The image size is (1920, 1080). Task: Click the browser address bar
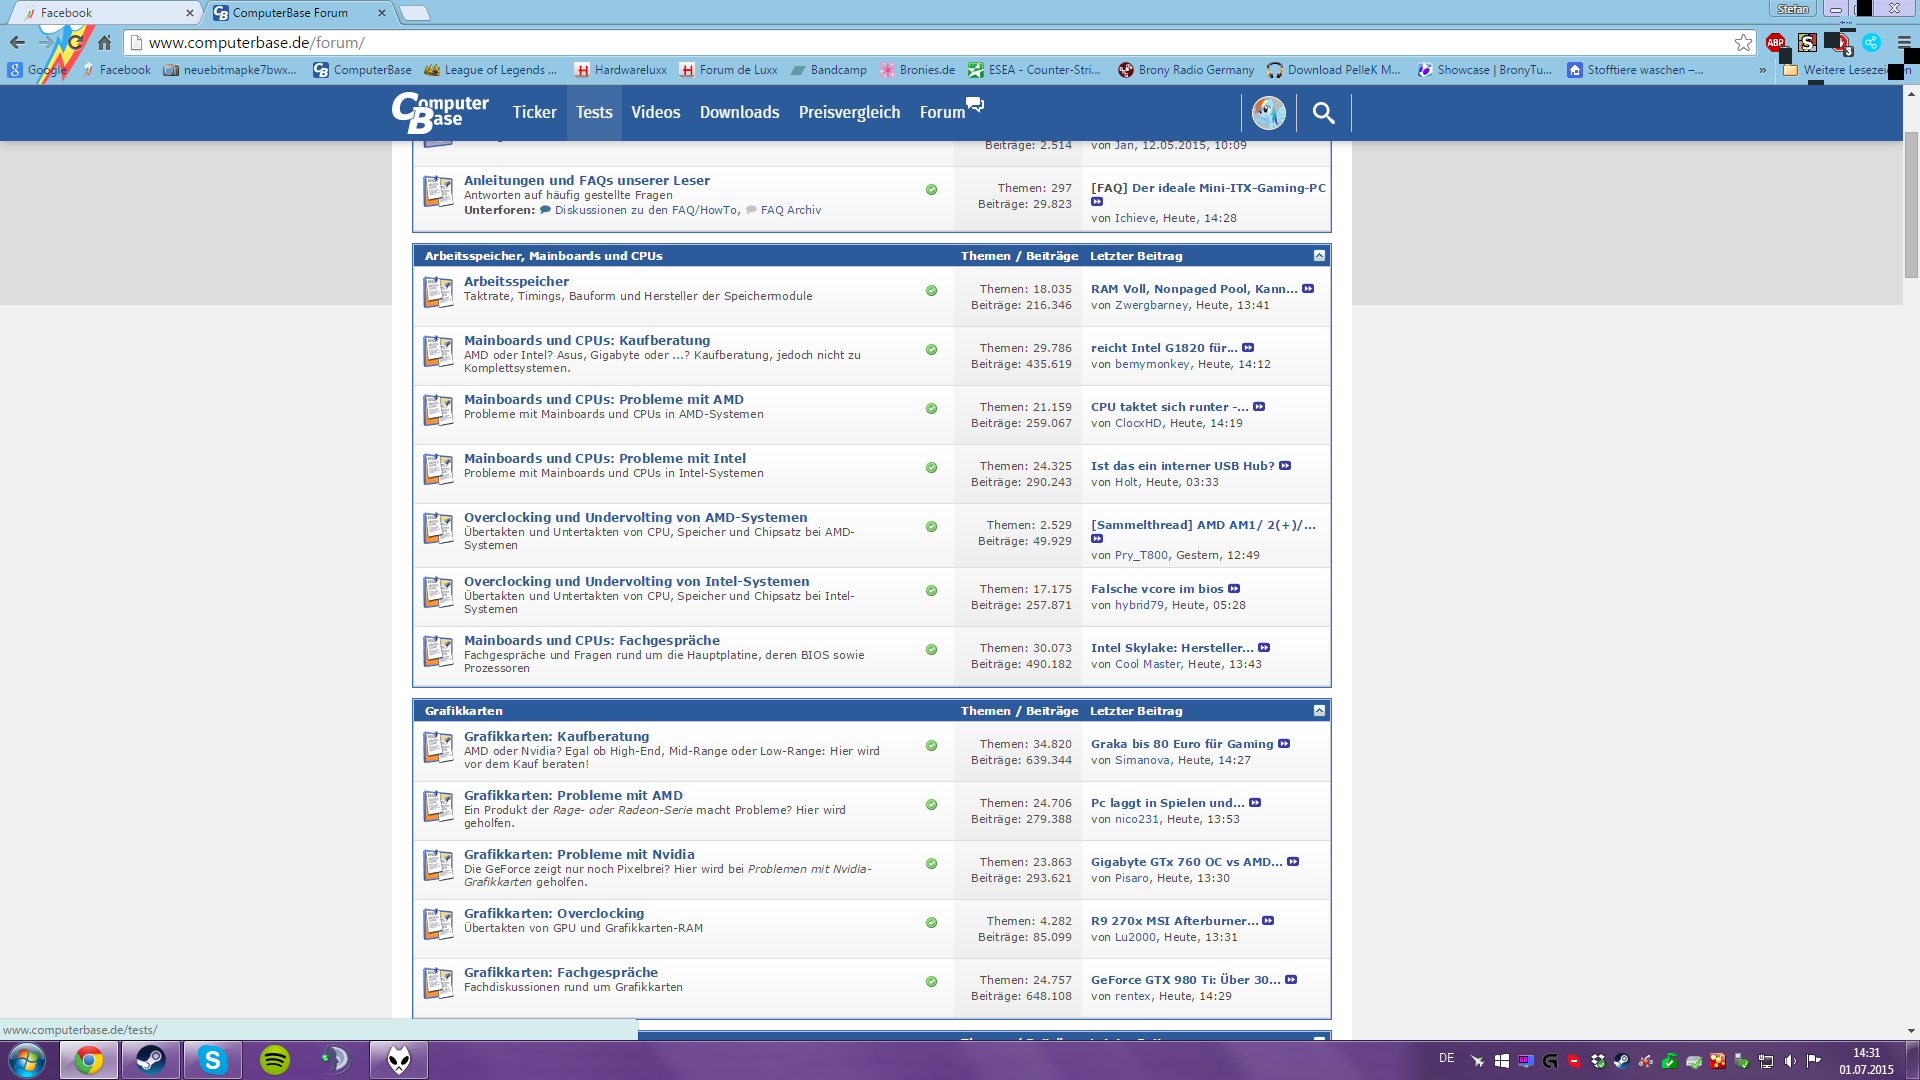click(x=900, y=42)
